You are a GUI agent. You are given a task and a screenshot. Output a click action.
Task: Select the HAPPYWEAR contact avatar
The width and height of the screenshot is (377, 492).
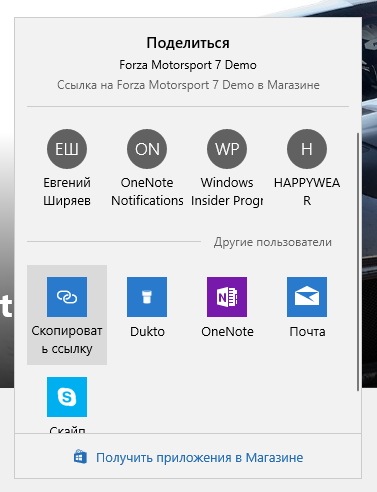pyautogui.click(x=307, y=149)
